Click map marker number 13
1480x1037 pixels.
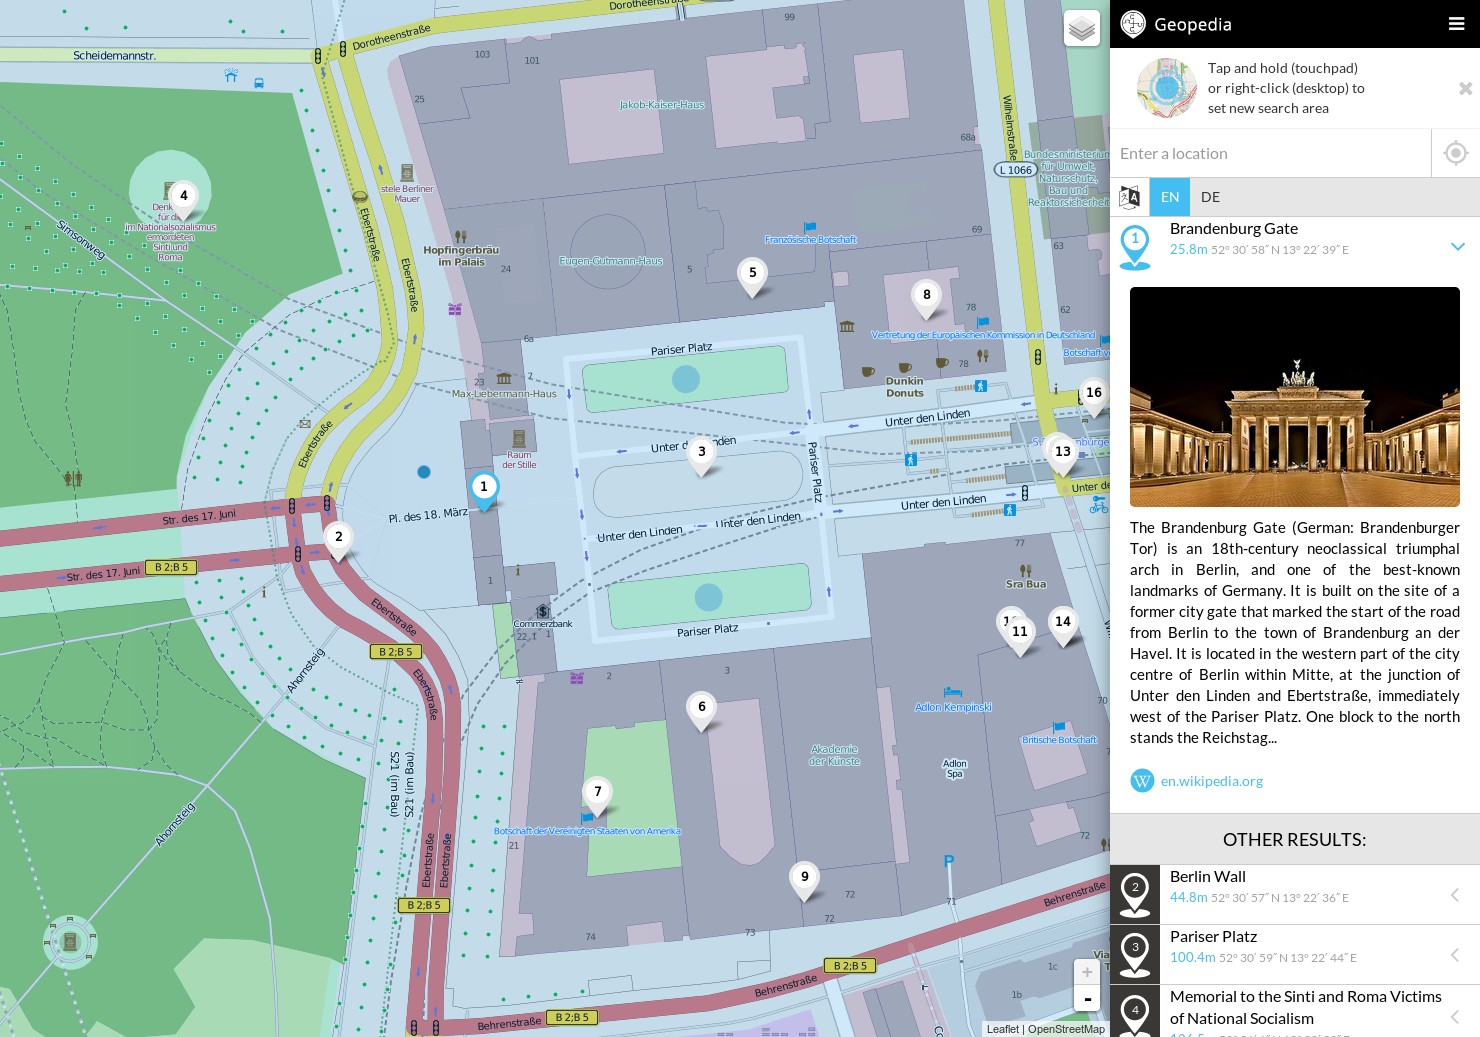pyautogui.click(x=1063, y=455)
